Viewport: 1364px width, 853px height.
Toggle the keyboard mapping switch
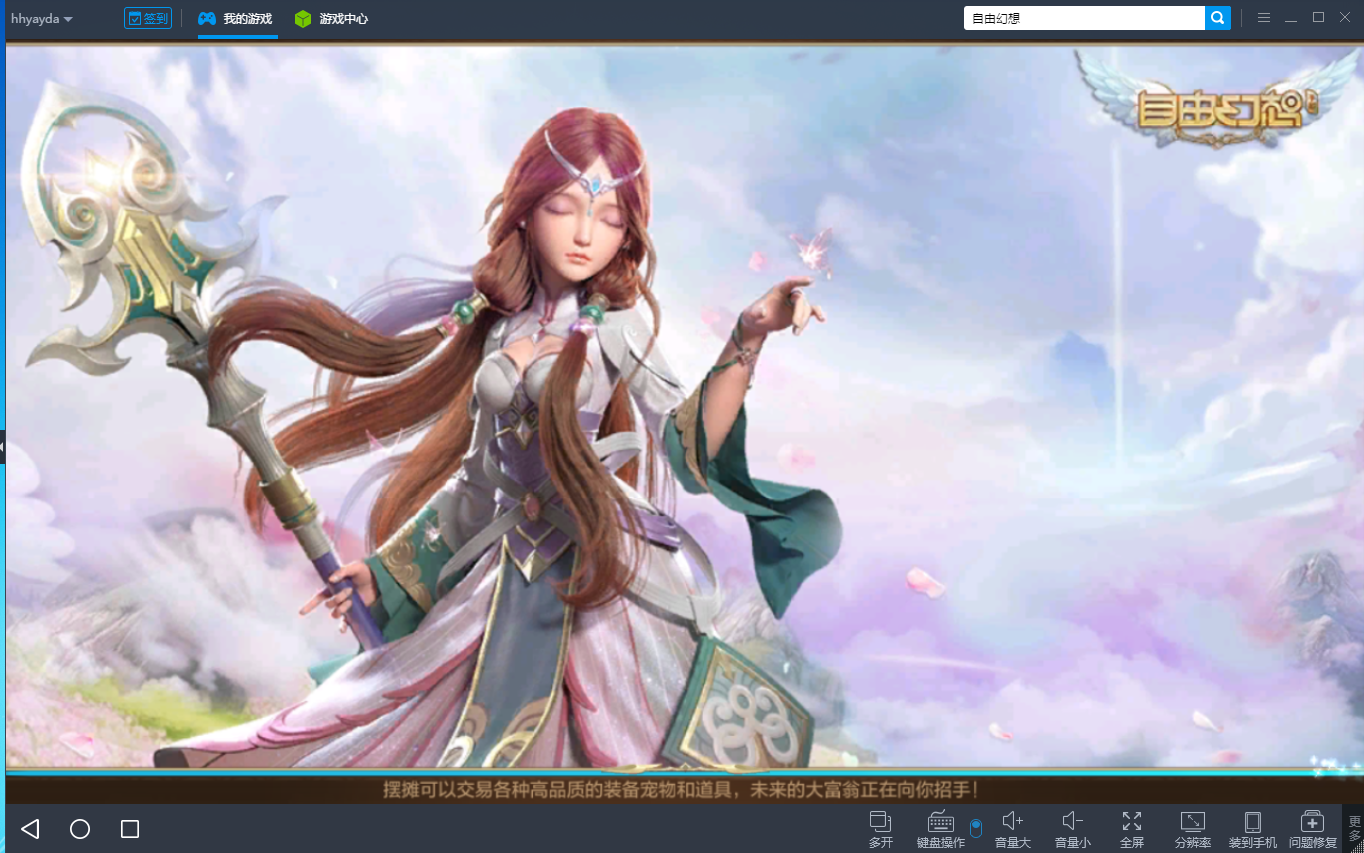pyautogui.click(x=976, y=828)
